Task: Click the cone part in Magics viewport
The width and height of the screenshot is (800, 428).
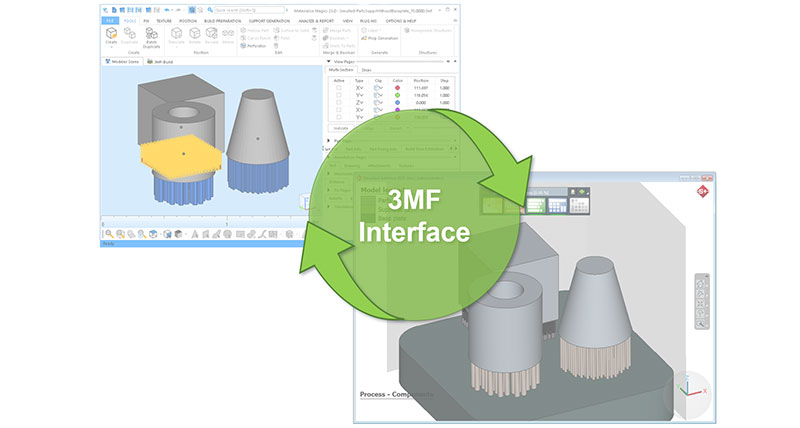Action: coord(258,125)
